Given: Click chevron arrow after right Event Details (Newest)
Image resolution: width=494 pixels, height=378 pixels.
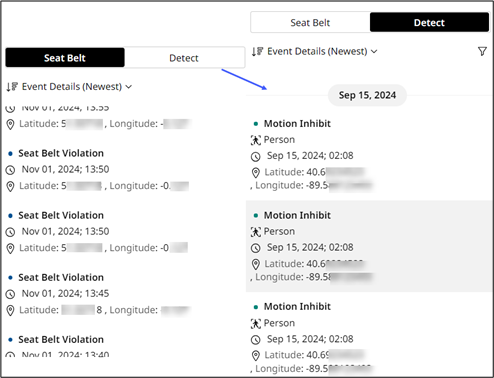Looking at the screenshot, I should coord(374,51).
